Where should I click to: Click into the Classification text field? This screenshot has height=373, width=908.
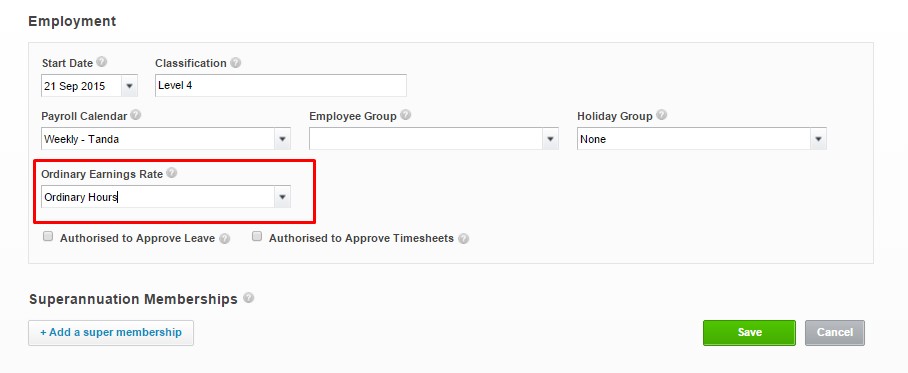[x=281, y=85]
